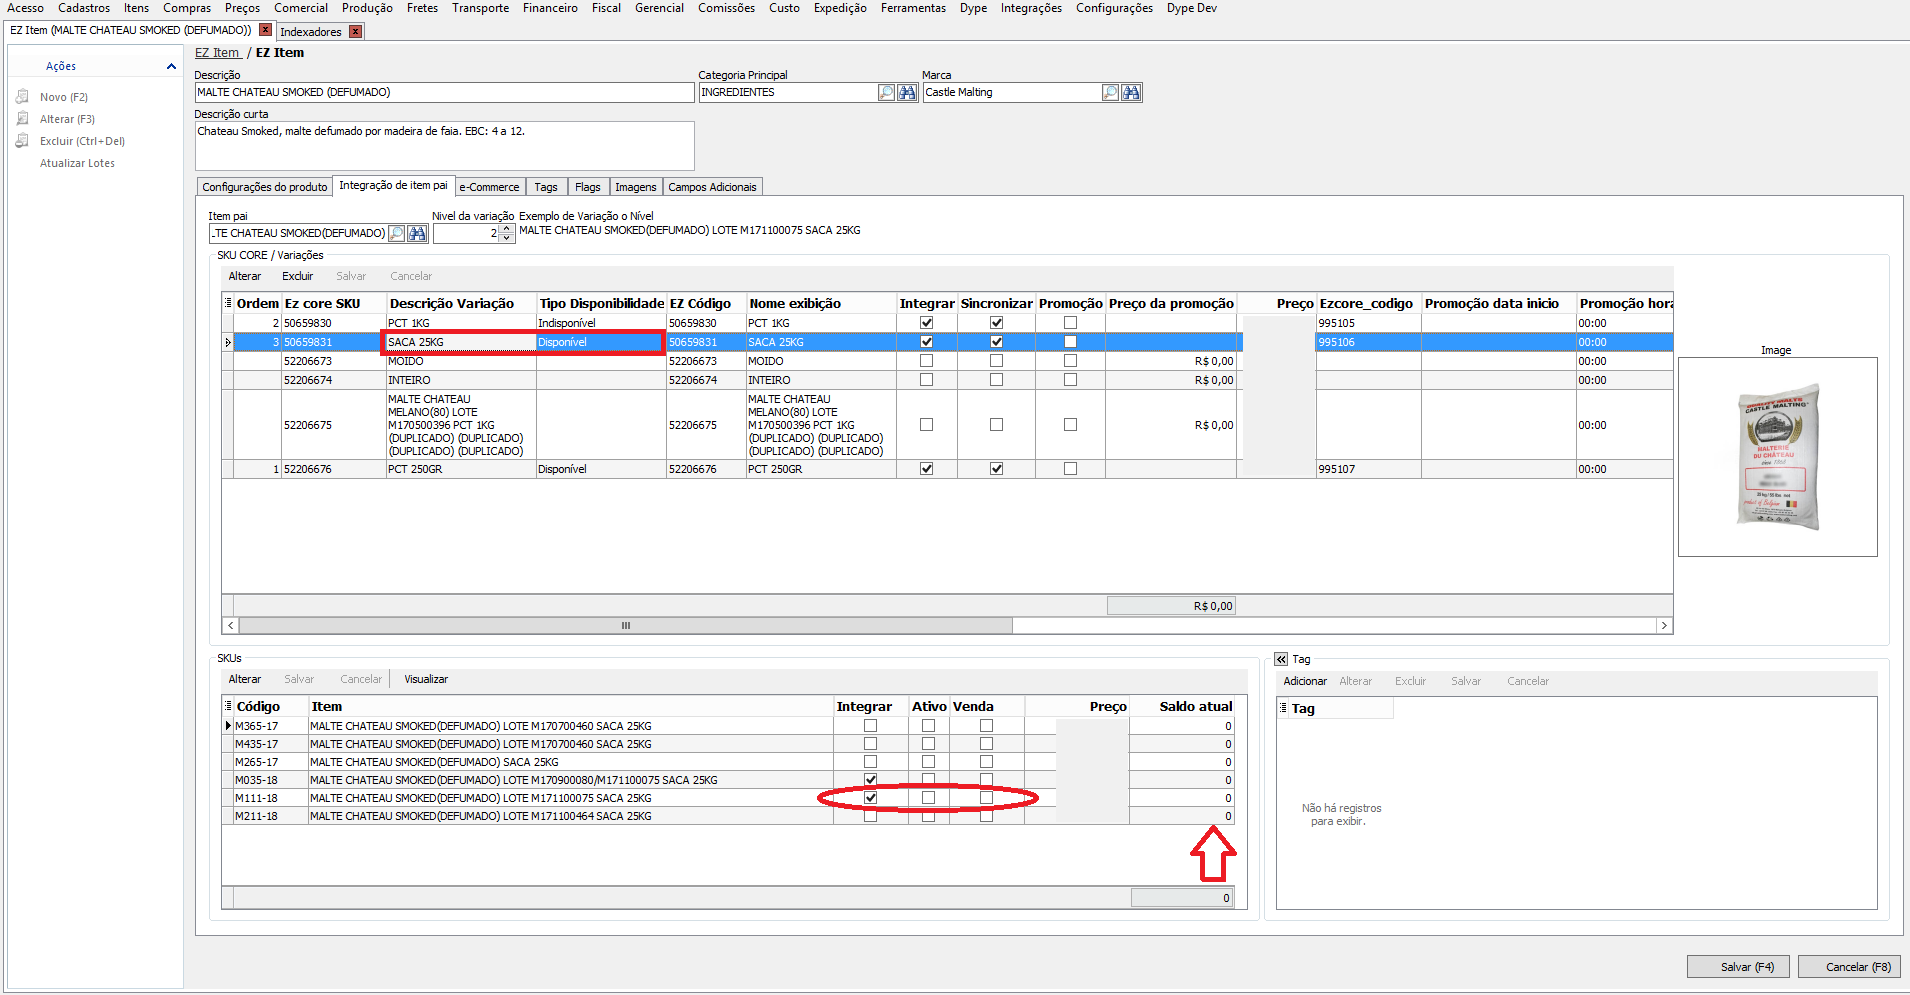Click the Alterar (F3) document icon
Image resolution: width=1910 pixels, height=995 pixels.
point(22,119)
